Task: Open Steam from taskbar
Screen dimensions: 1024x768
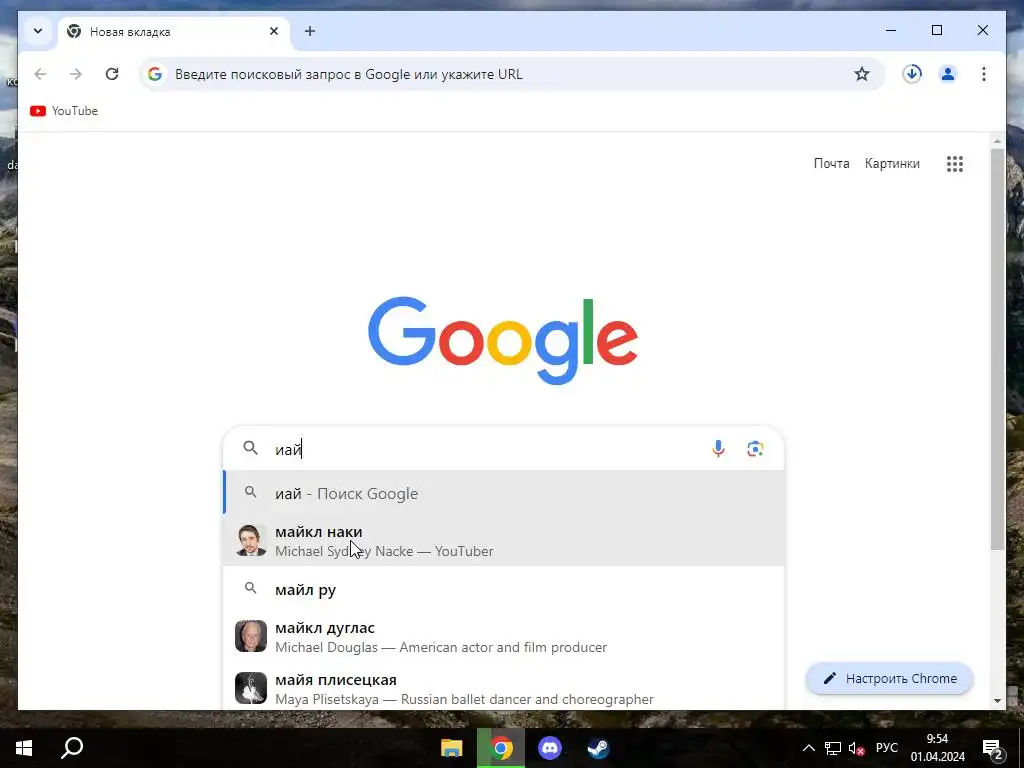Action: (x=598, y=748)
